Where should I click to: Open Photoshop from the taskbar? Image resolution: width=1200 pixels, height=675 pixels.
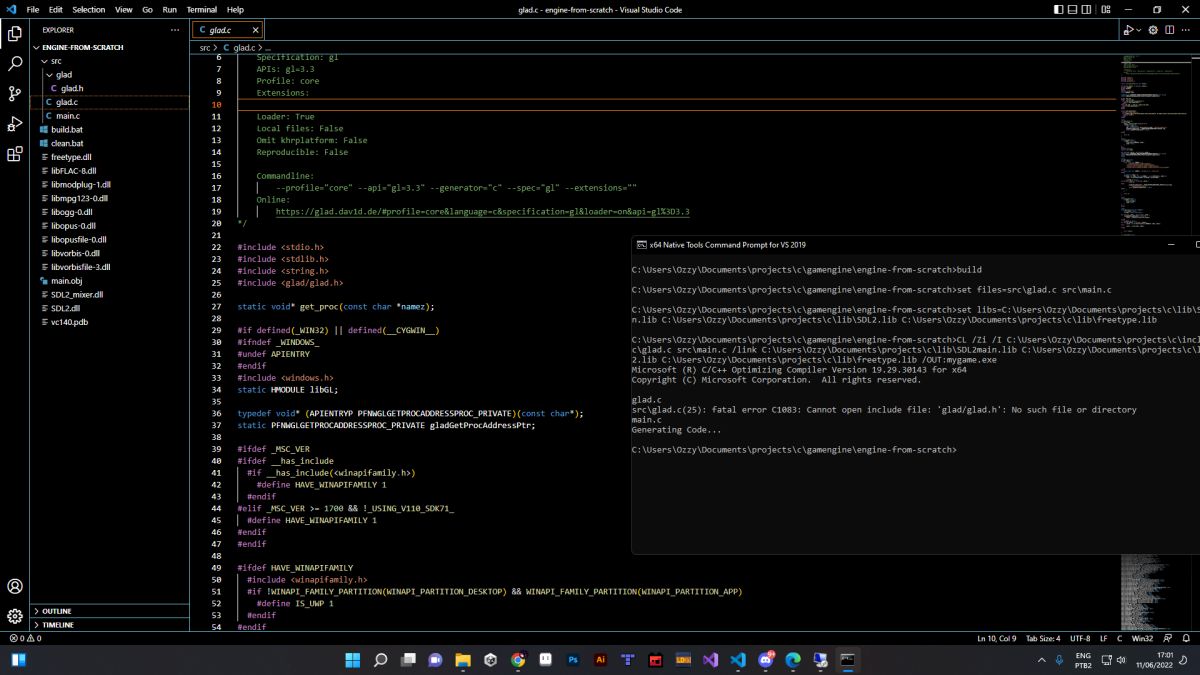click(573, 660)
